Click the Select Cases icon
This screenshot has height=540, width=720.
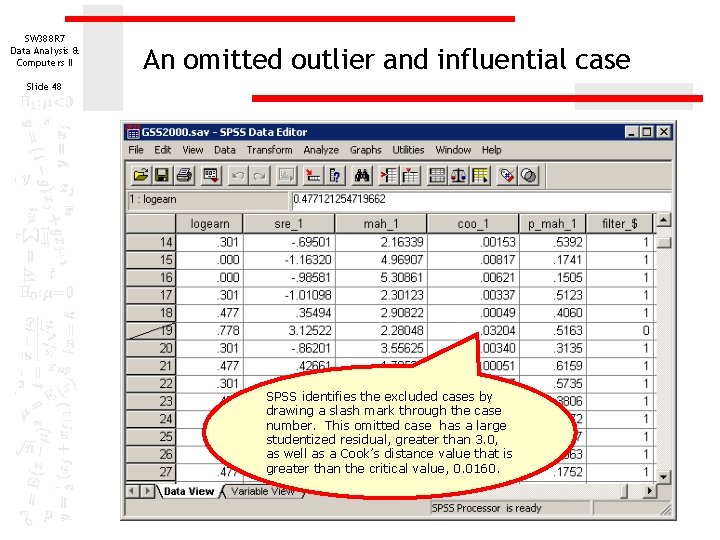[x=480, y=175]
